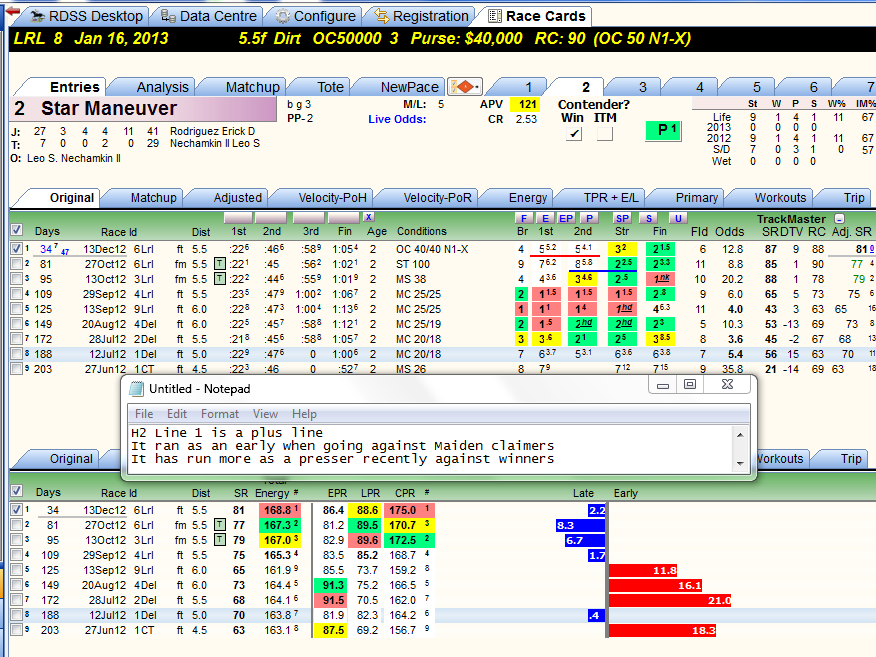Check the 13Sep12 pace line checkbox

(x=17, y=309)
